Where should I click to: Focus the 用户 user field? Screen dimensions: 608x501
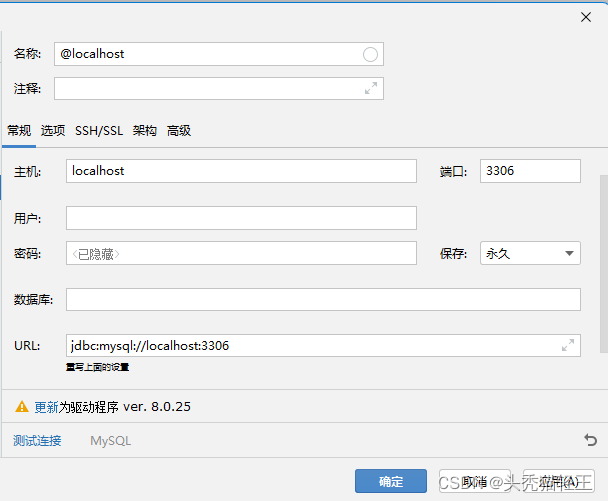click(241, 218)
